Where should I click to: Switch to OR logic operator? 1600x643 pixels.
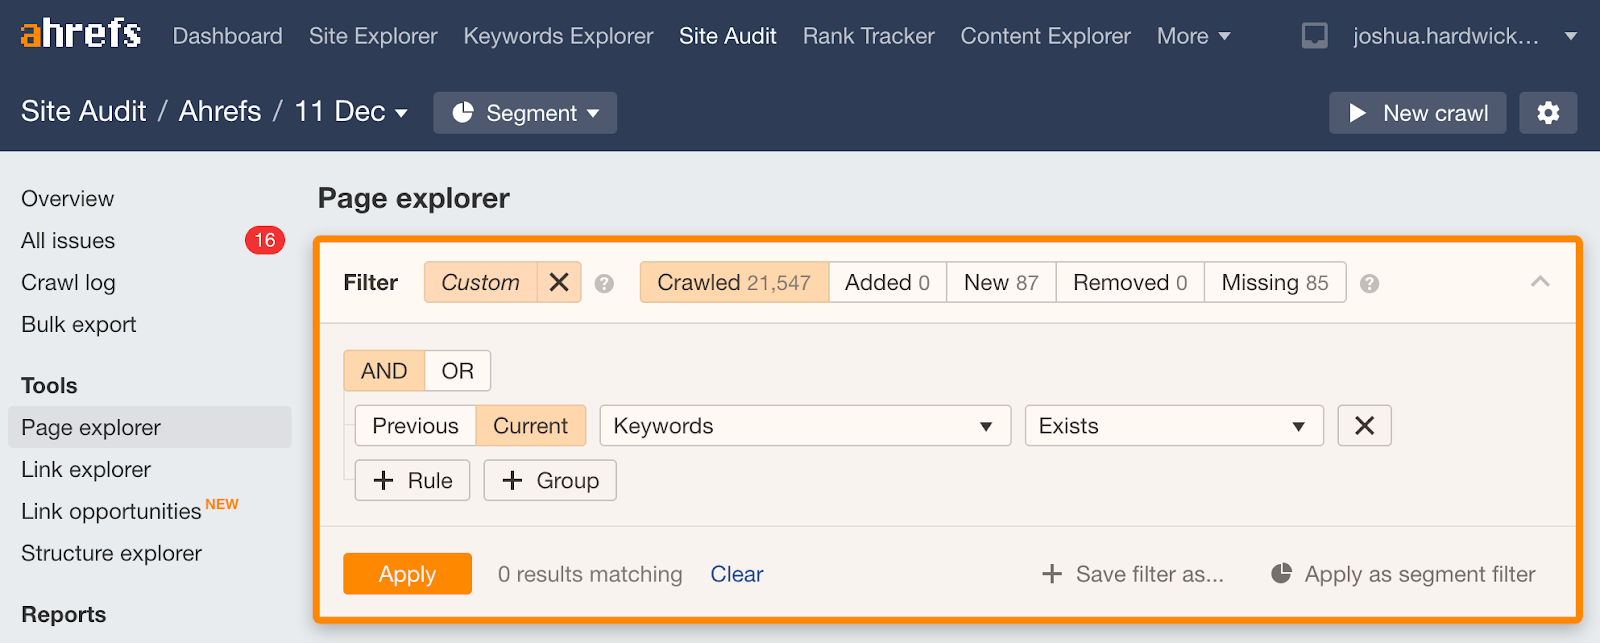[458, 371]
